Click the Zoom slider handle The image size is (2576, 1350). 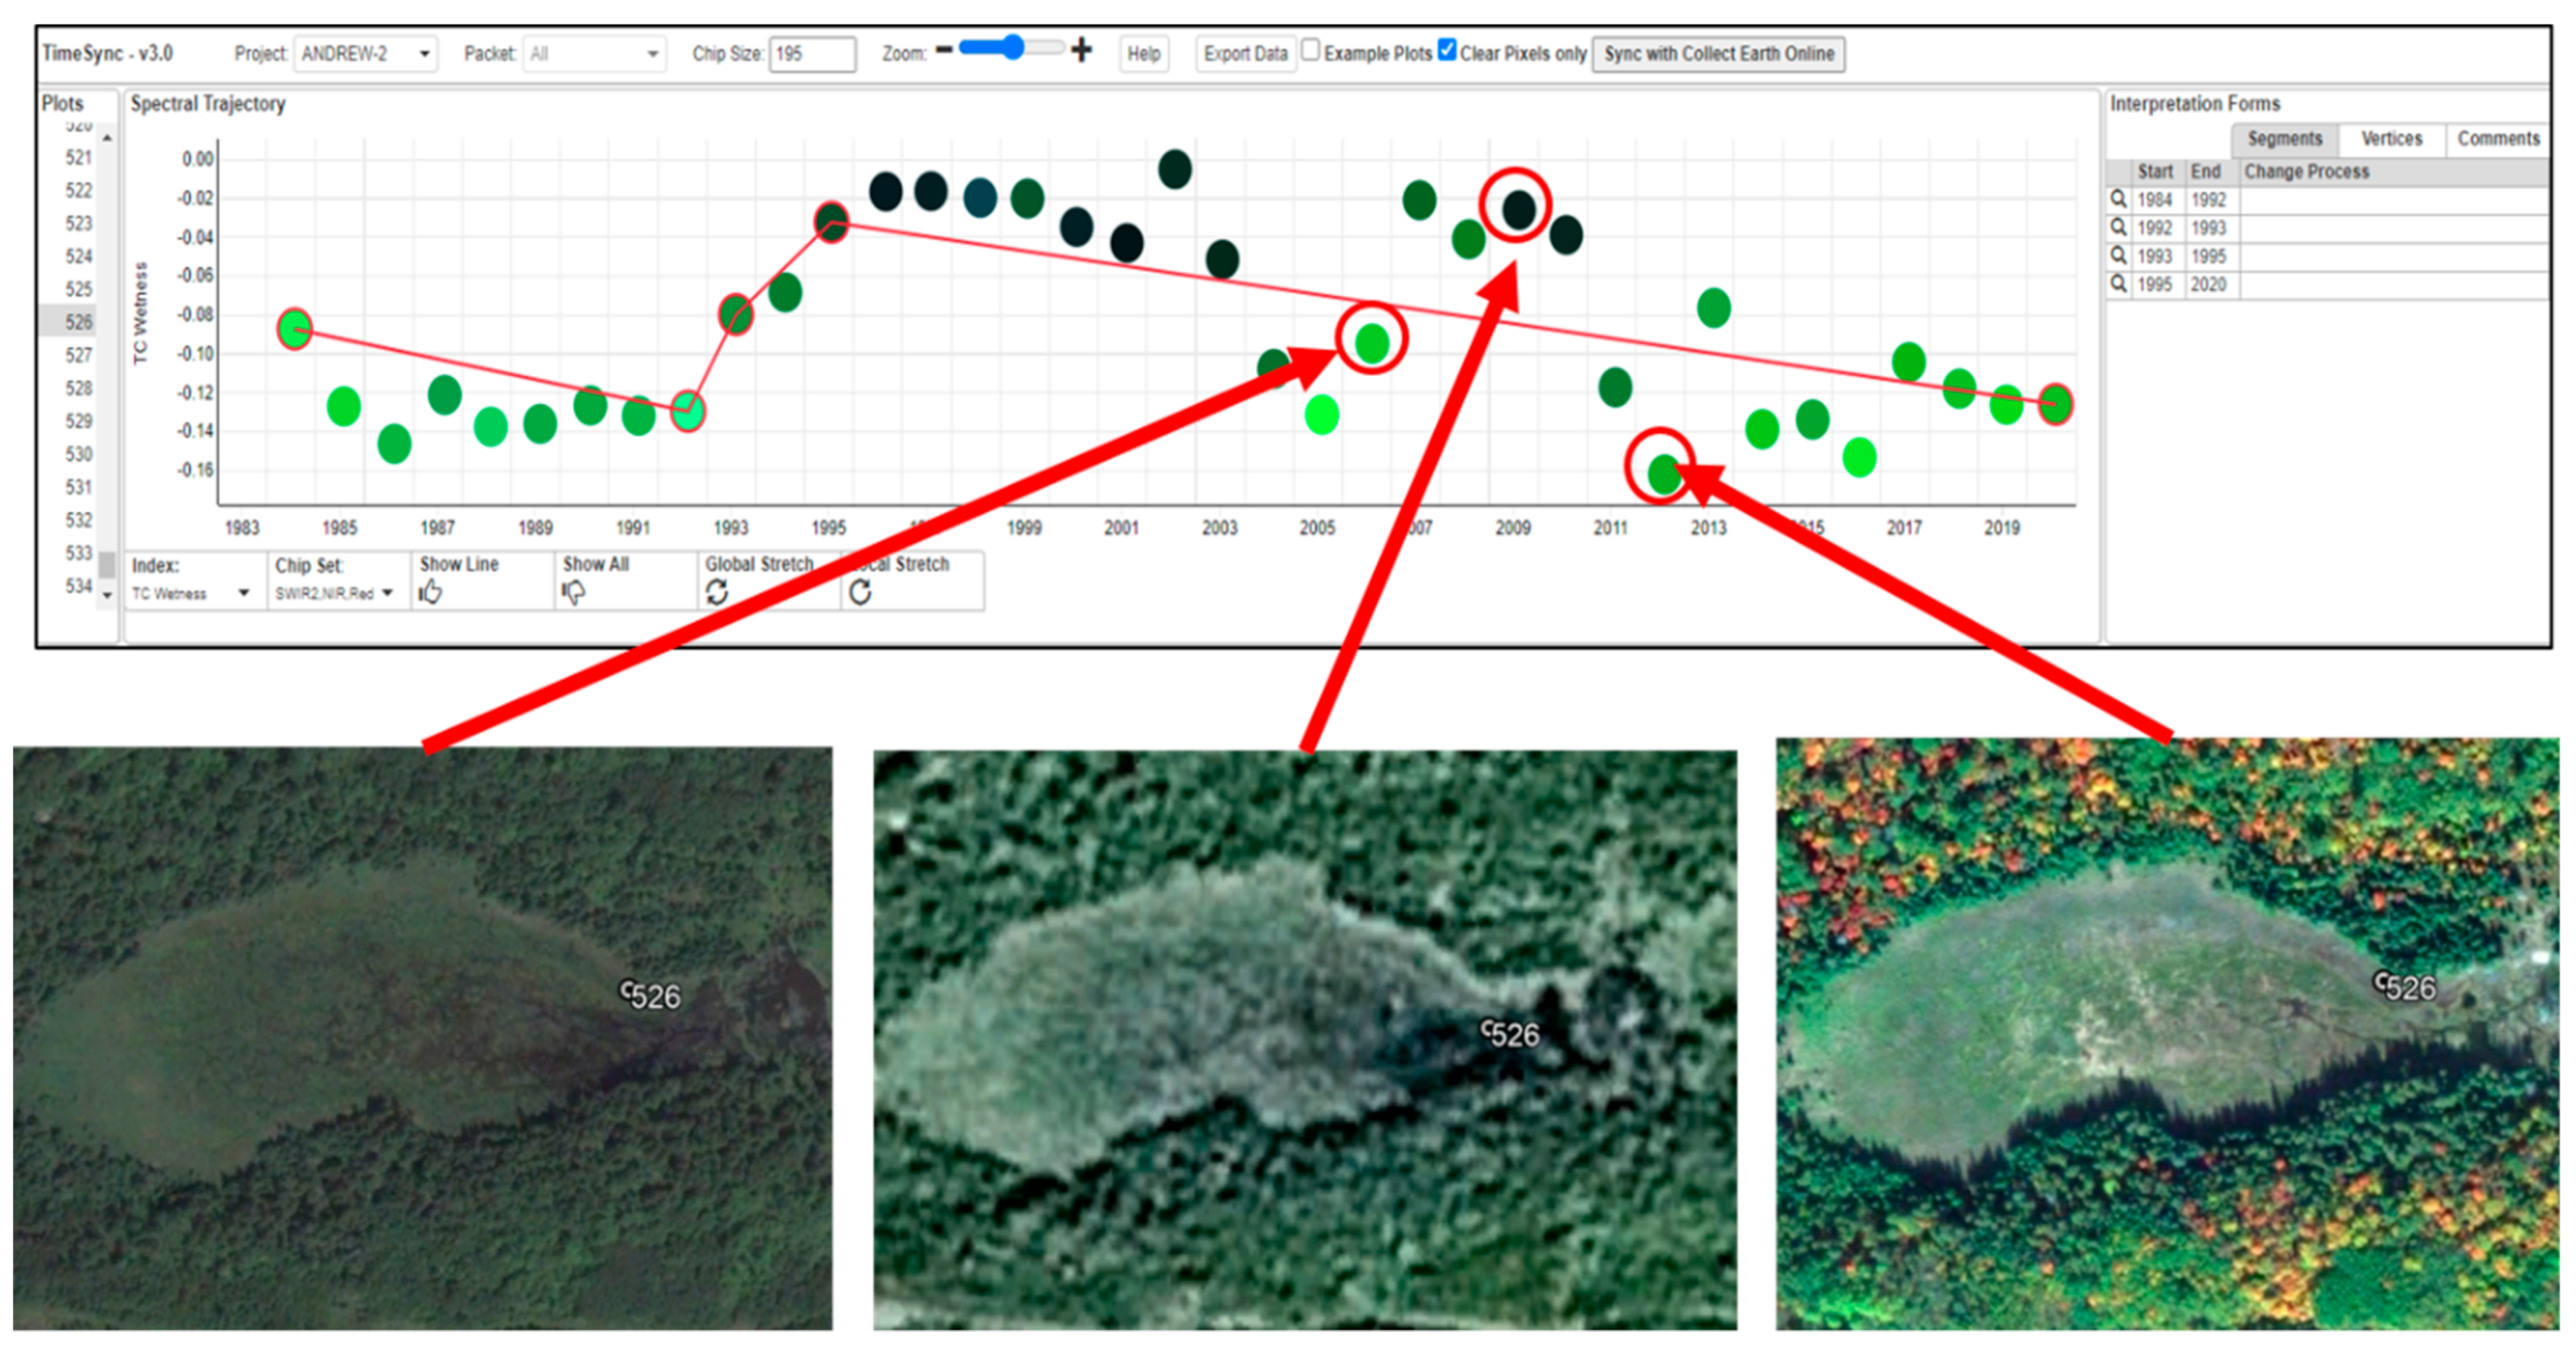pyautogui.click(x=1014, y=48)
